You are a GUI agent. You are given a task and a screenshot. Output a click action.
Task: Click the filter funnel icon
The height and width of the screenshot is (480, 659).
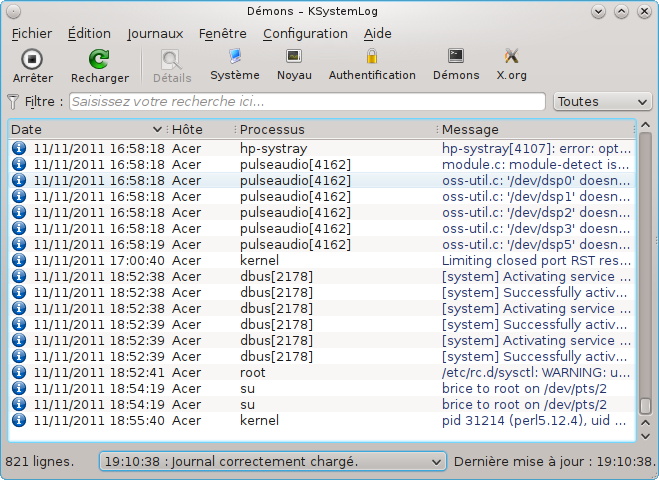pos(13,102)
